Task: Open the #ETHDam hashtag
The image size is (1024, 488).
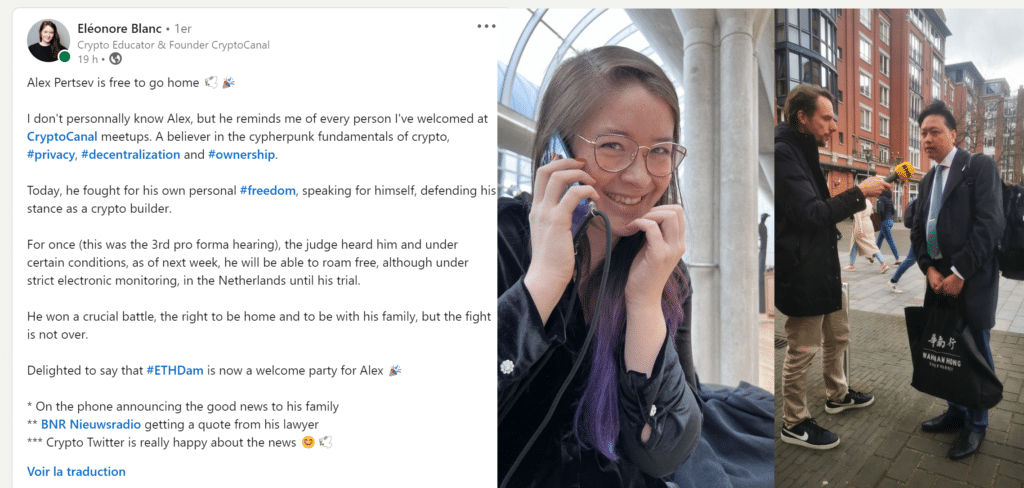Action: tap(175, 370)
